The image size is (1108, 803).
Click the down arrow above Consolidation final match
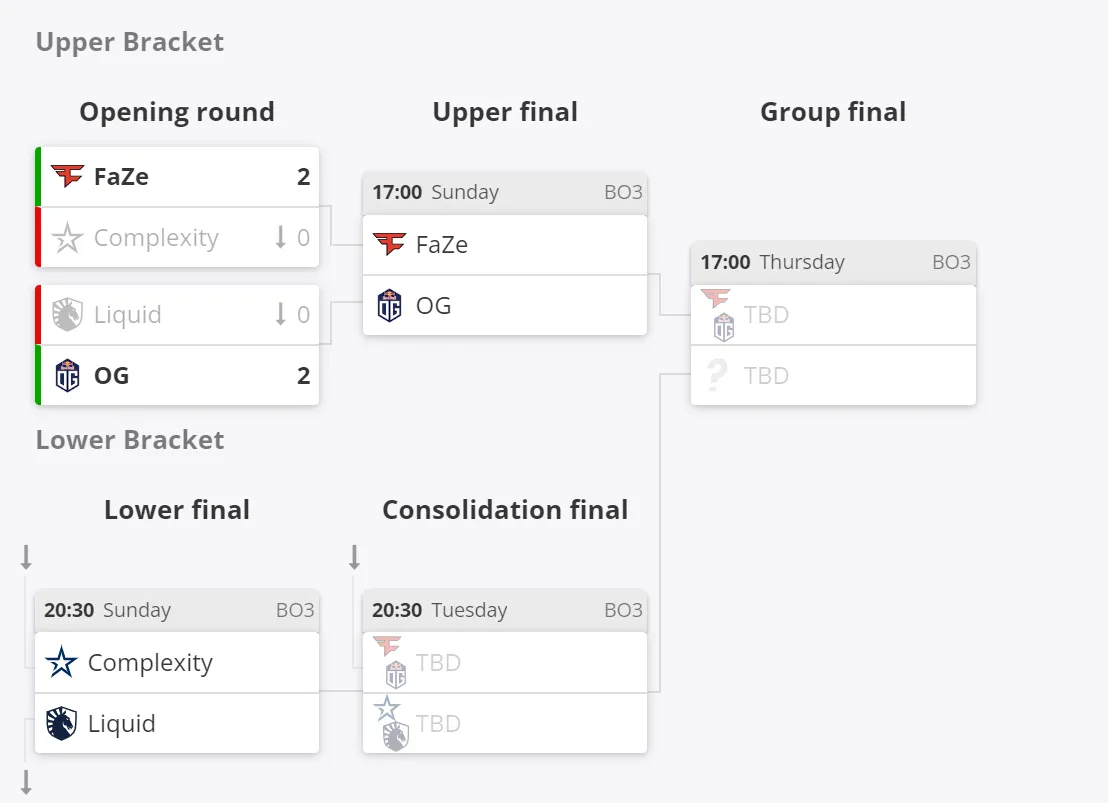pyautogui.click(x=355, y=557)
